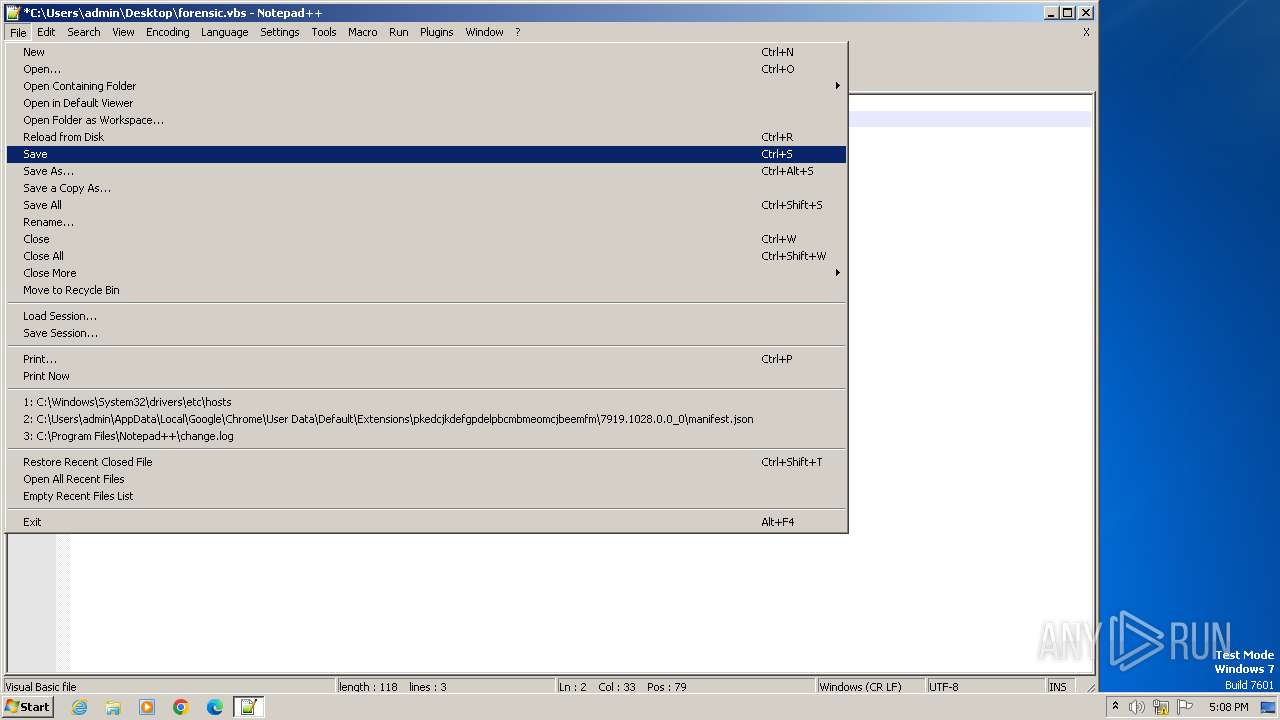The image size is (1280, 720).
Task: Open the Window menu
Action: 484,32
